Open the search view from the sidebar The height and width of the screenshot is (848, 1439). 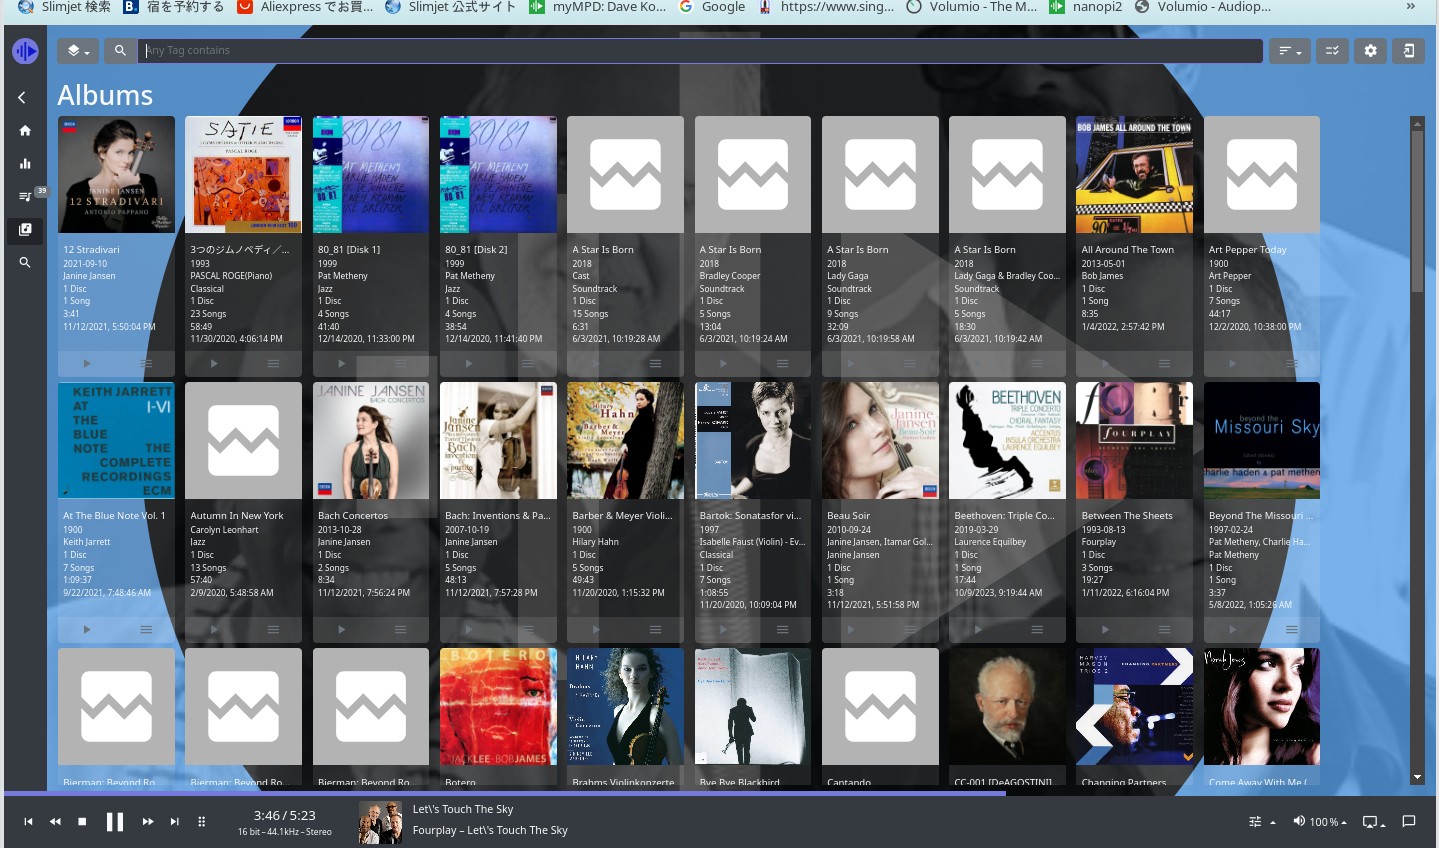25,262
